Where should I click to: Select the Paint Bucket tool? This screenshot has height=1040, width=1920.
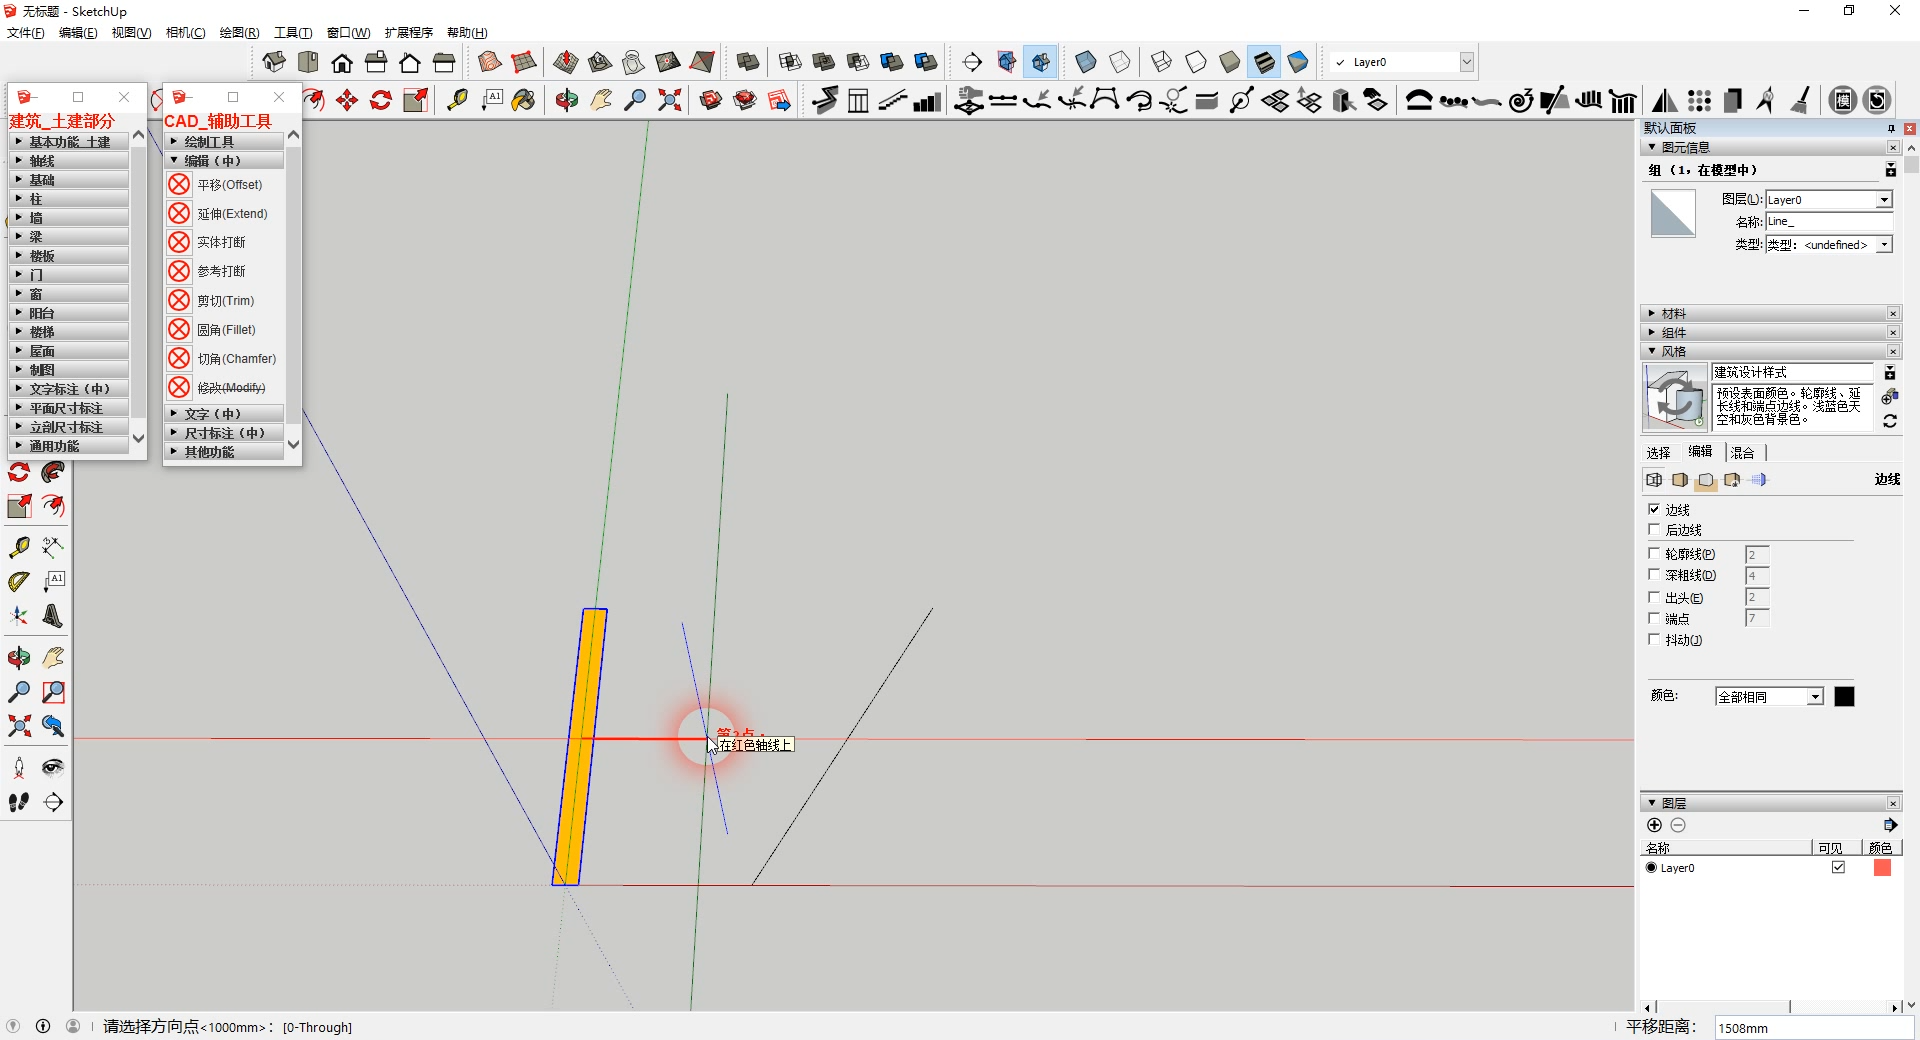click(524, 100)
